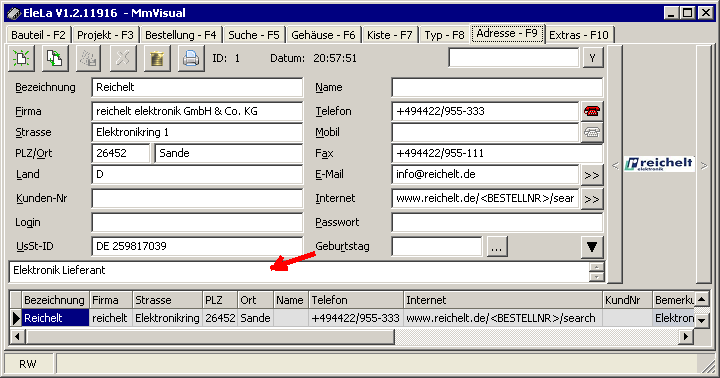Switch to Projekt - F3 tab
720x378 pixels.
coord(105,35)
